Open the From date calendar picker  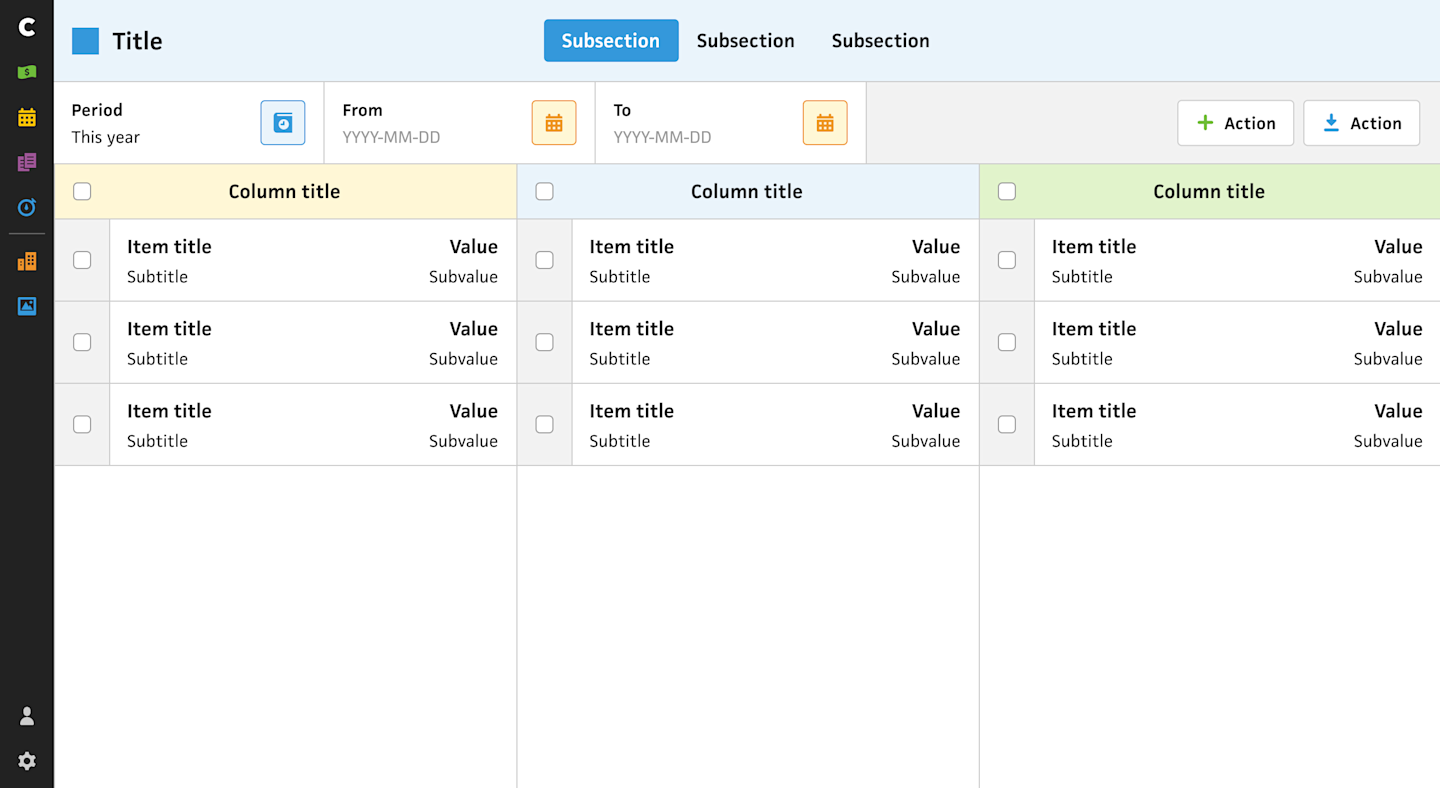(x=554, y=123)
